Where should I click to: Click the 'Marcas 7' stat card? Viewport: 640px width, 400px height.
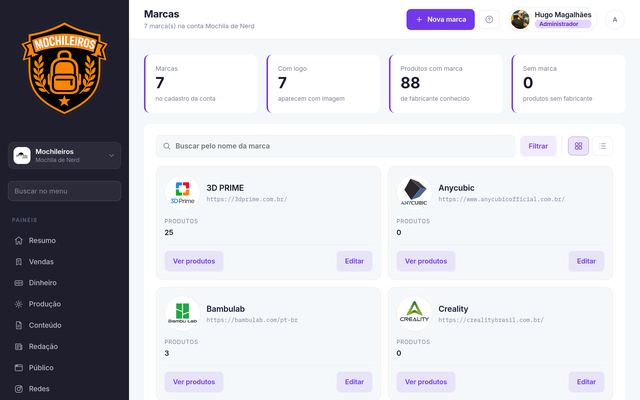click(201, 84)
